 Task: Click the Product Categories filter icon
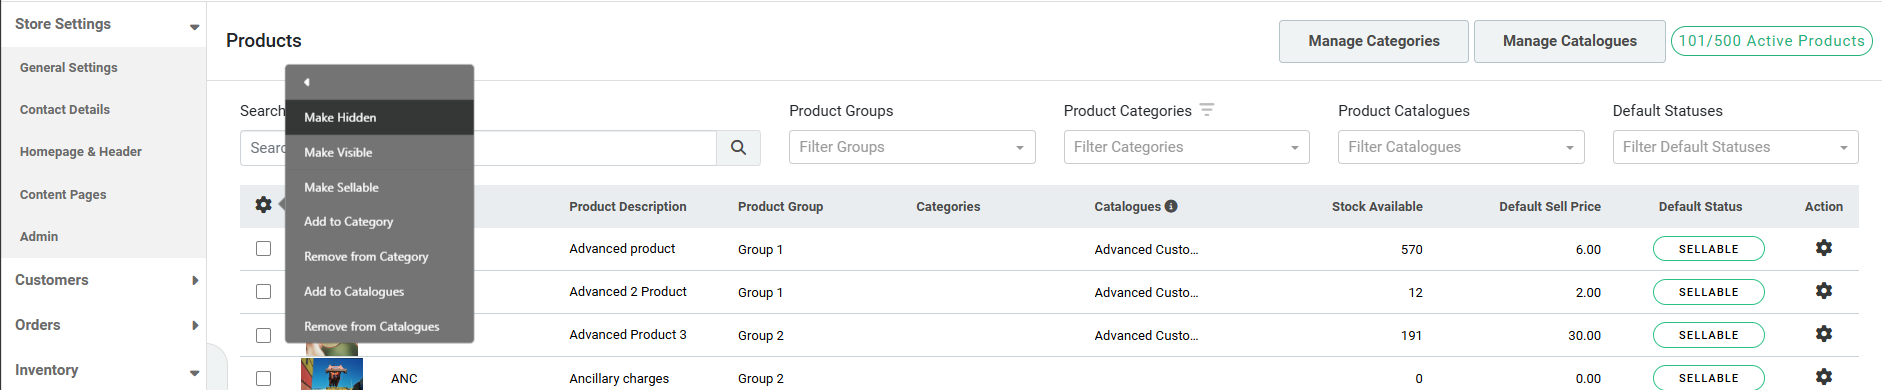[x=1207, y=110]
